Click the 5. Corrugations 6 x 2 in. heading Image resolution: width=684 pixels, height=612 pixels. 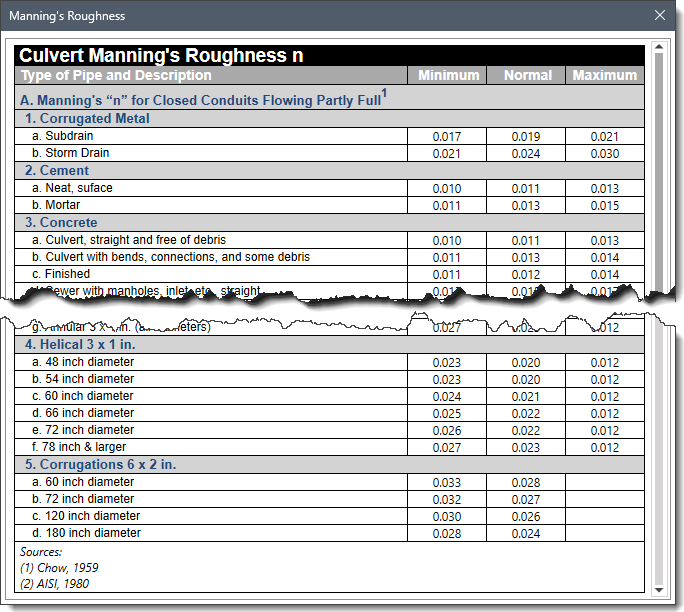pos(329,465)
